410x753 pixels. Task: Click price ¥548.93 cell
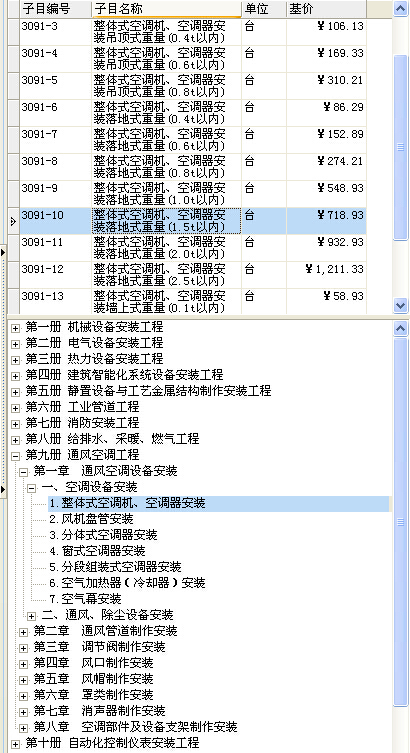pos(326,194)
